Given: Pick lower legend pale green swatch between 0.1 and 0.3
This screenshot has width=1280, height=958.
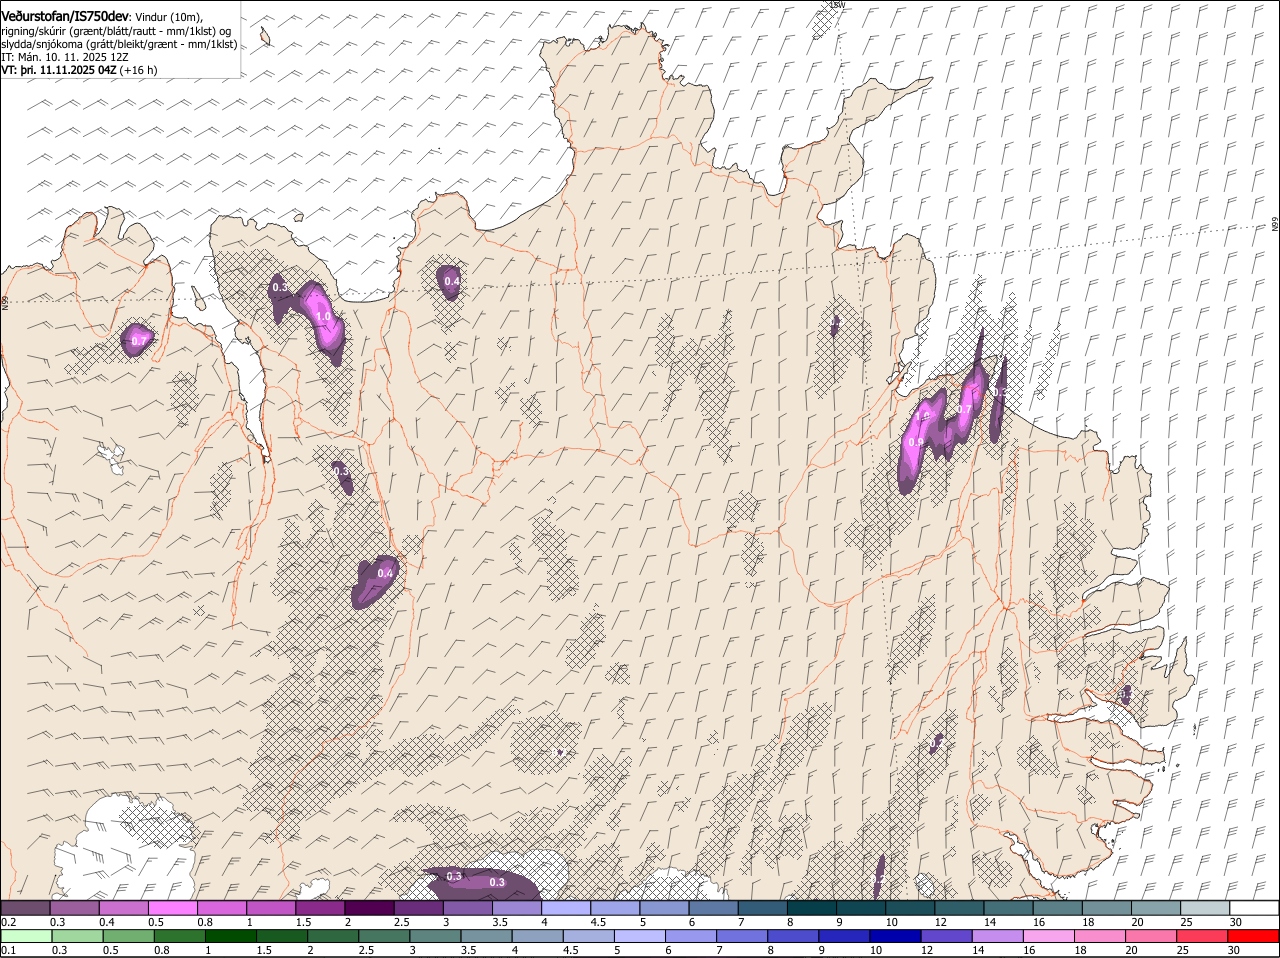Looking at the screenshot, I should [x=27, y=936].
